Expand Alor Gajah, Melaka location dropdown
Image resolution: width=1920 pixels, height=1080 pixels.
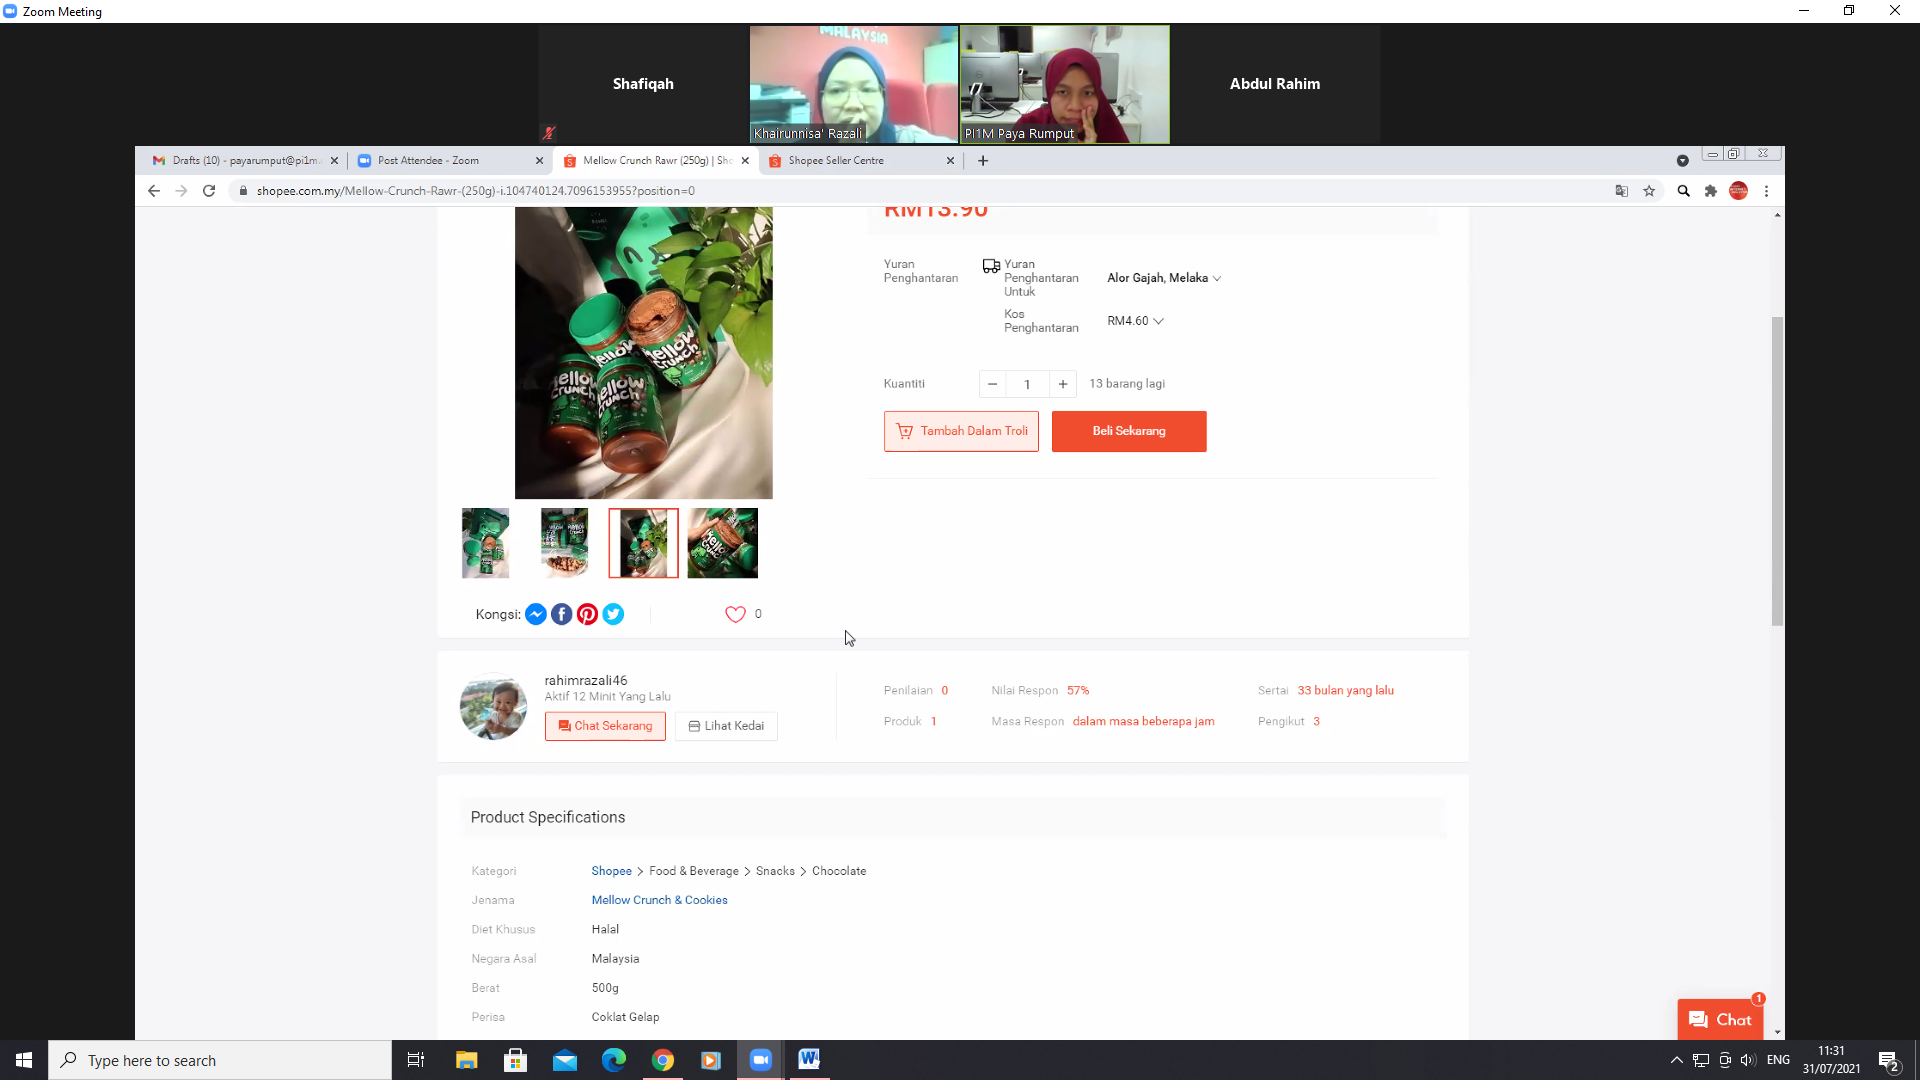tap(1164, 278)
